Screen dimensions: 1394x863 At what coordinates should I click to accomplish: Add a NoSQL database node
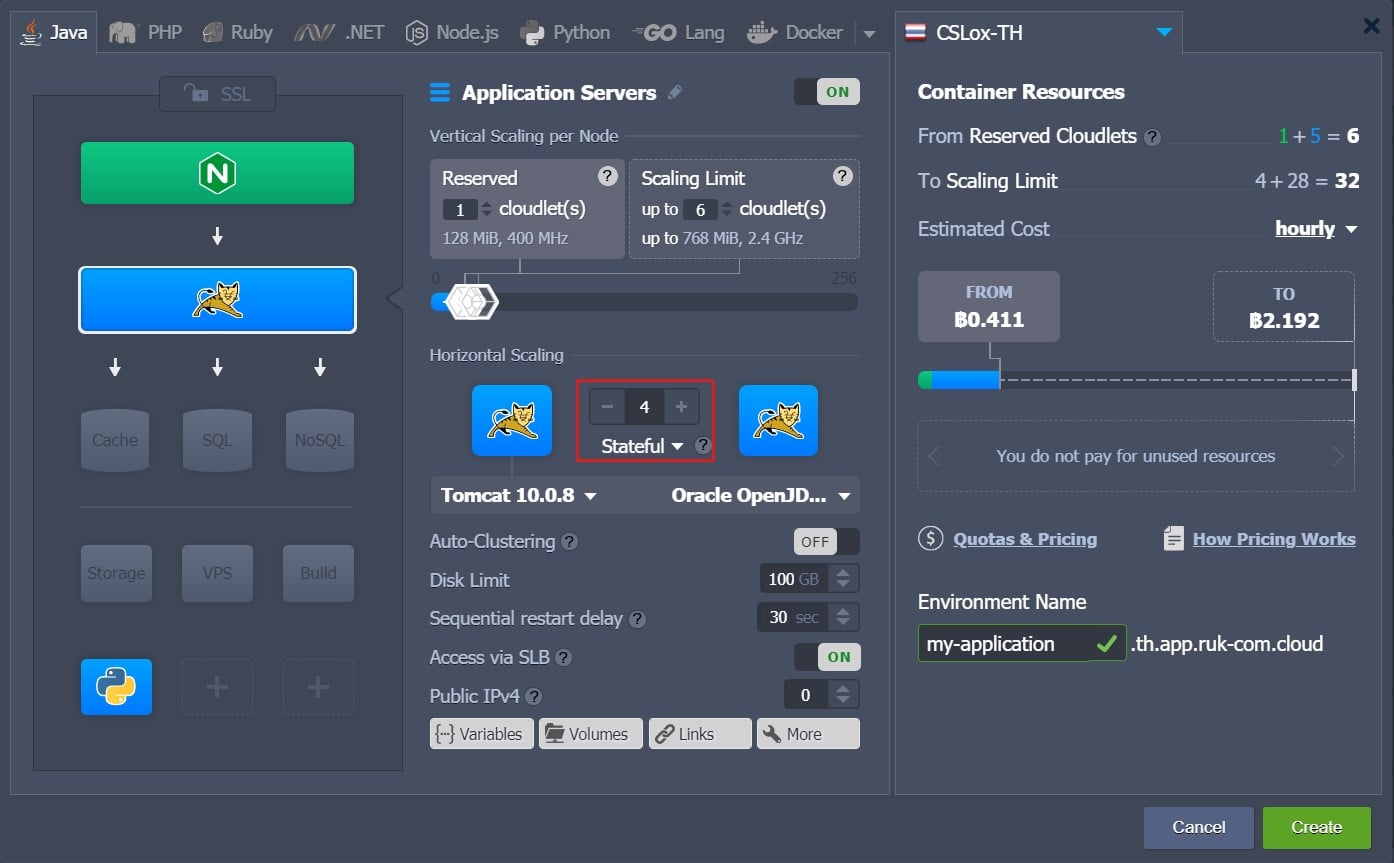coord(319,440)
